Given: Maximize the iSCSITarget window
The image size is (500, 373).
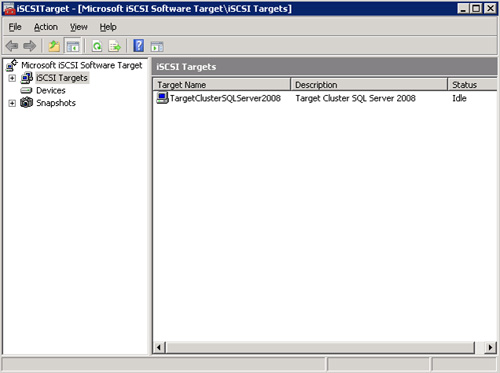Looking at the screenshot, I should 476,8.
